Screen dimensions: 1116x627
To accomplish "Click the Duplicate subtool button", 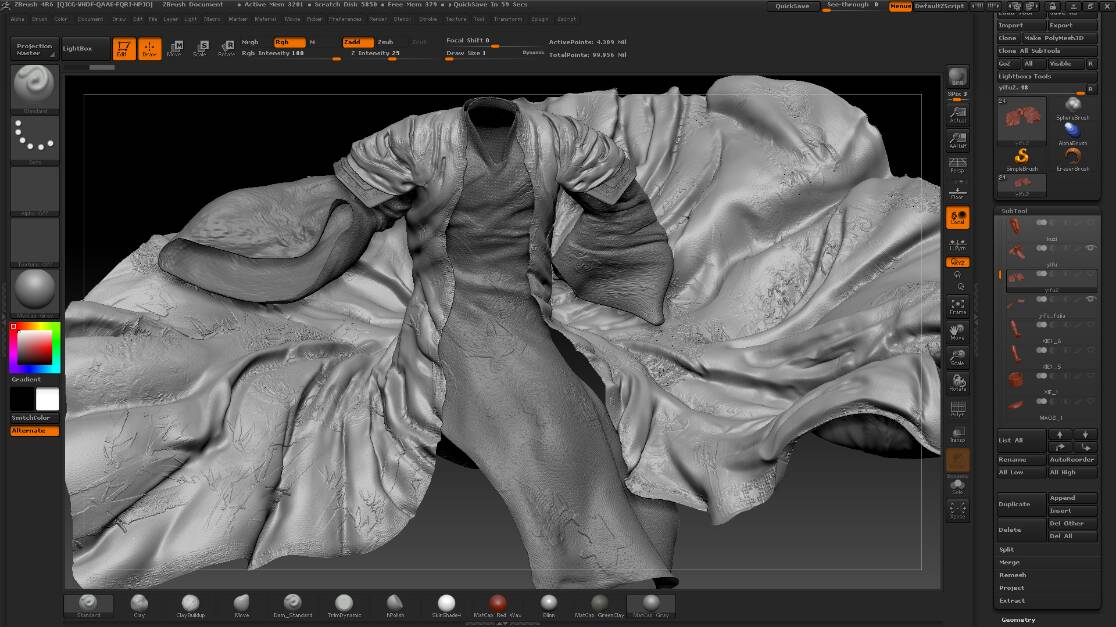I will point(1020,504).
